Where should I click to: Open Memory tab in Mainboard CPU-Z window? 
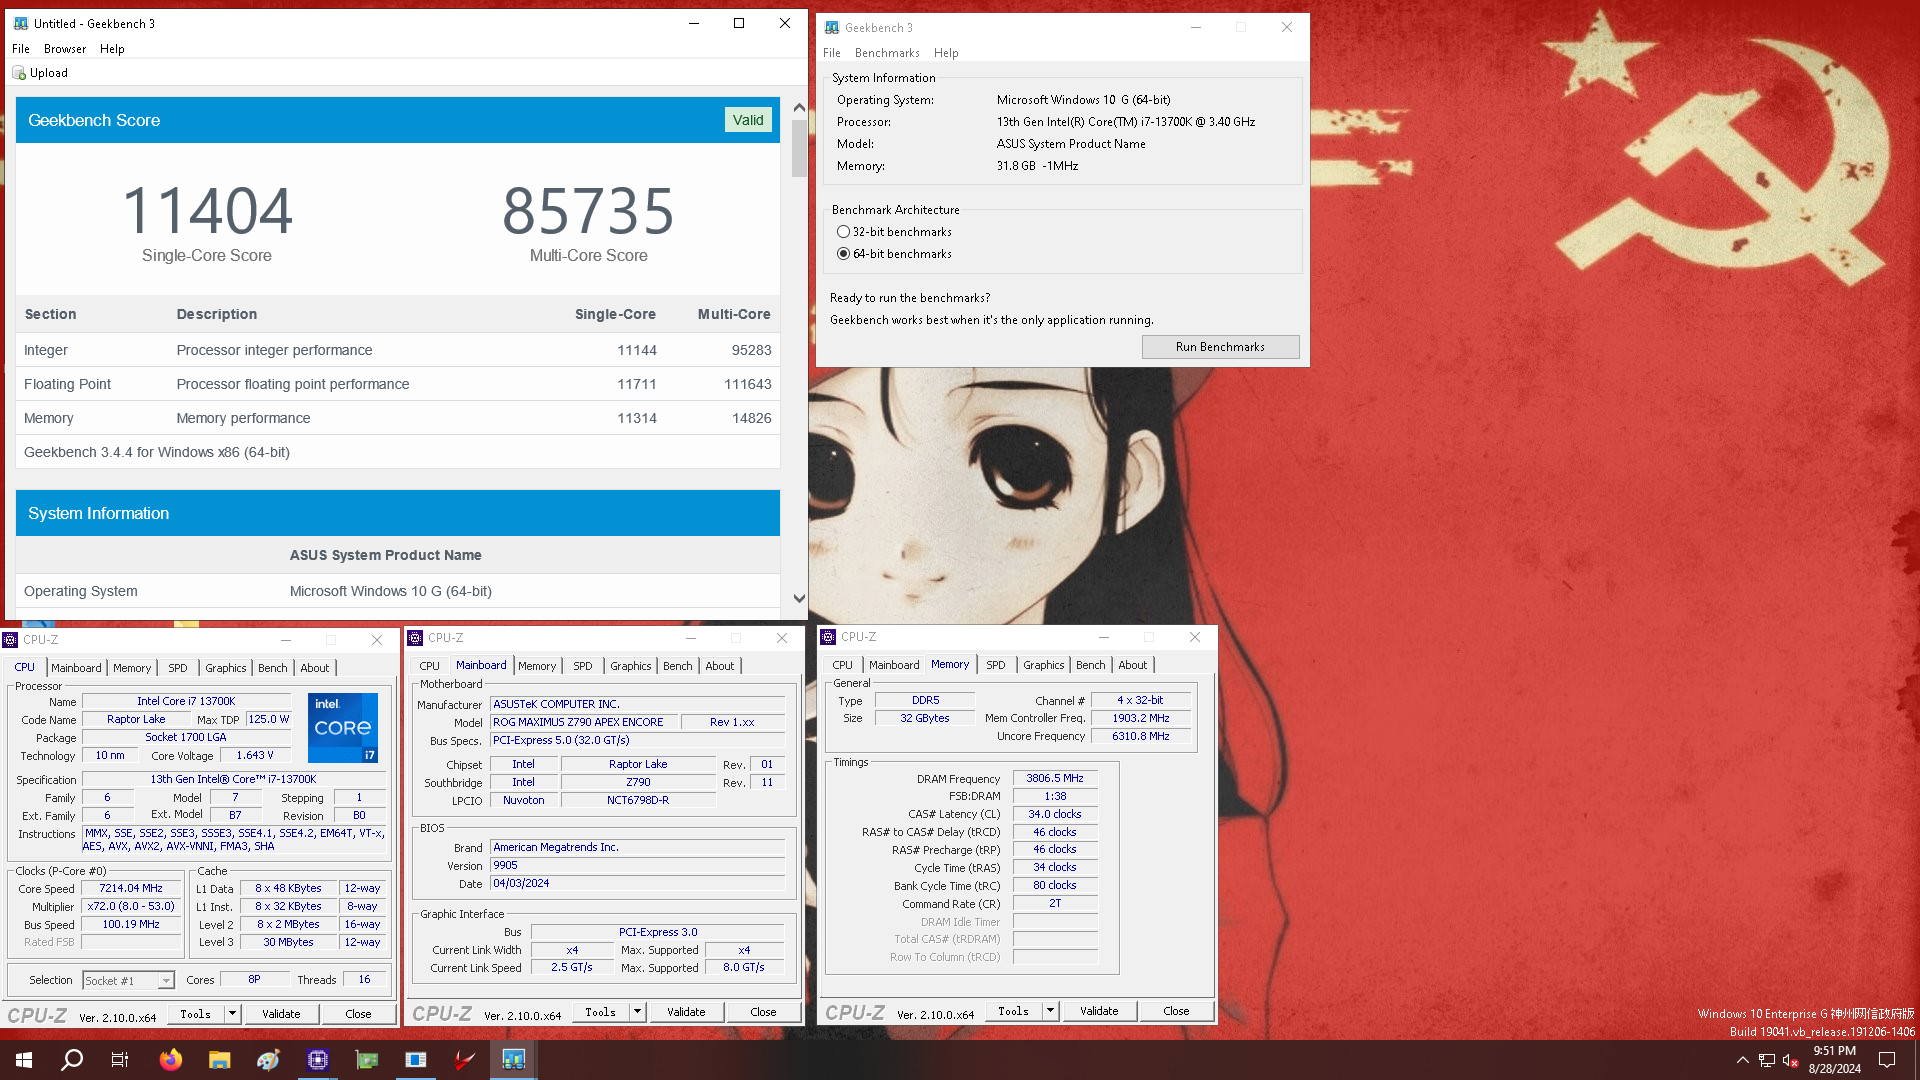[x=537, y=666]
